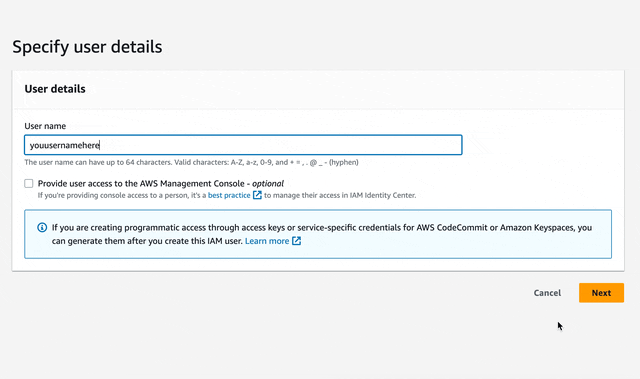Viewport: 640px width, 379px height.
Task: Click the programmatic access notice text
Action: point(322,234)
